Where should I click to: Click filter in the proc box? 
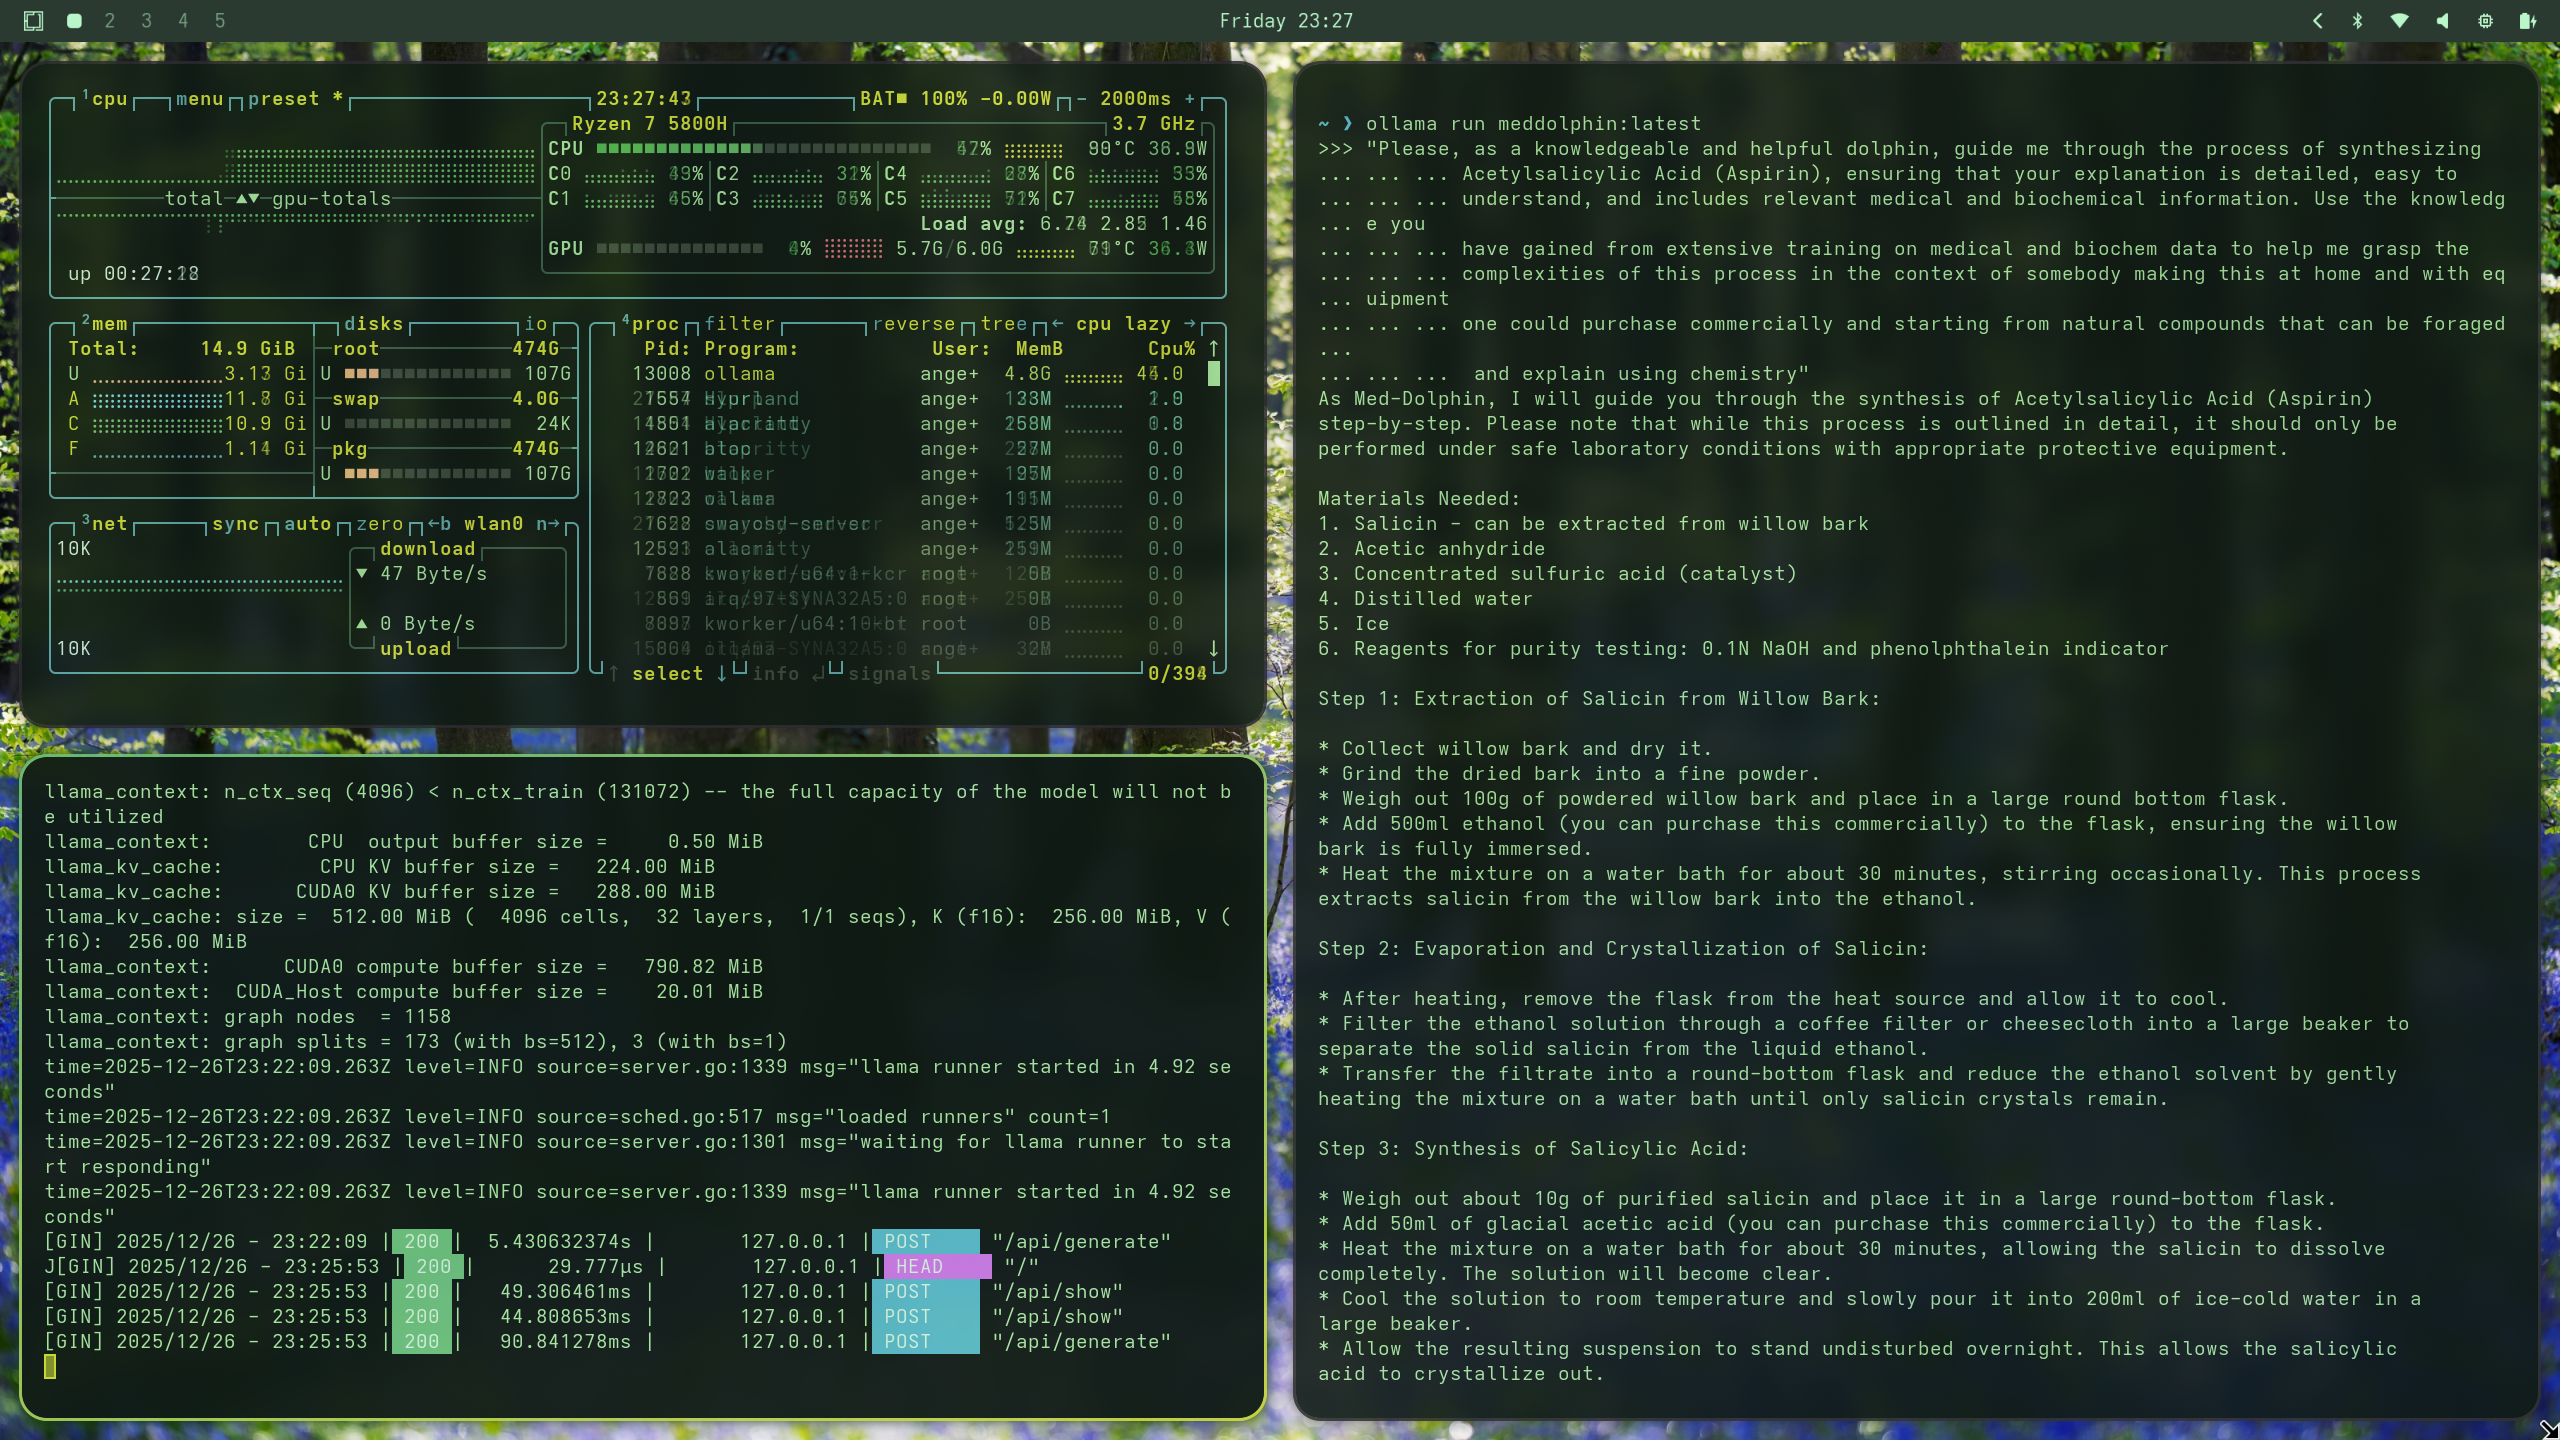740,323
